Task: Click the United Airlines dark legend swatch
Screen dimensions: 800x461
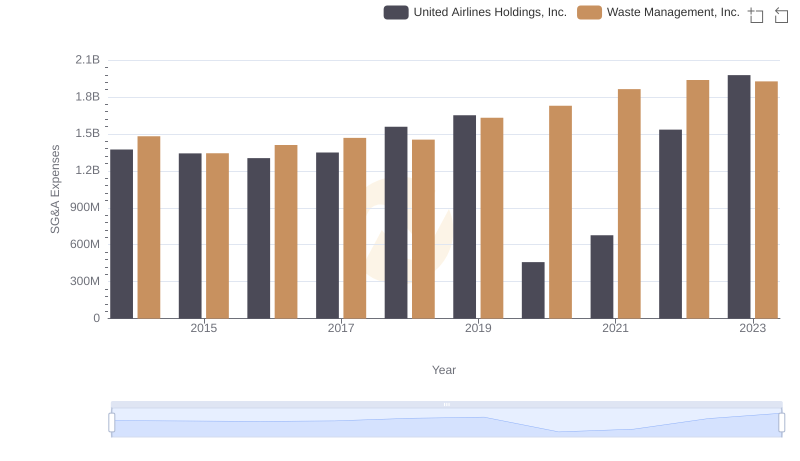Action: pos(396,12)
